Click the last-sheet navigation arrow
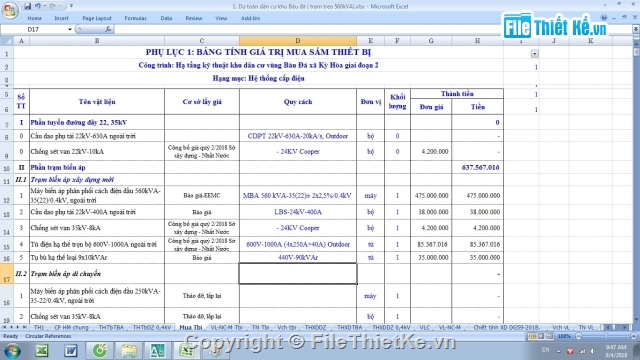Image resolution: width=640 pixels, height=360 pixels. 24,327
